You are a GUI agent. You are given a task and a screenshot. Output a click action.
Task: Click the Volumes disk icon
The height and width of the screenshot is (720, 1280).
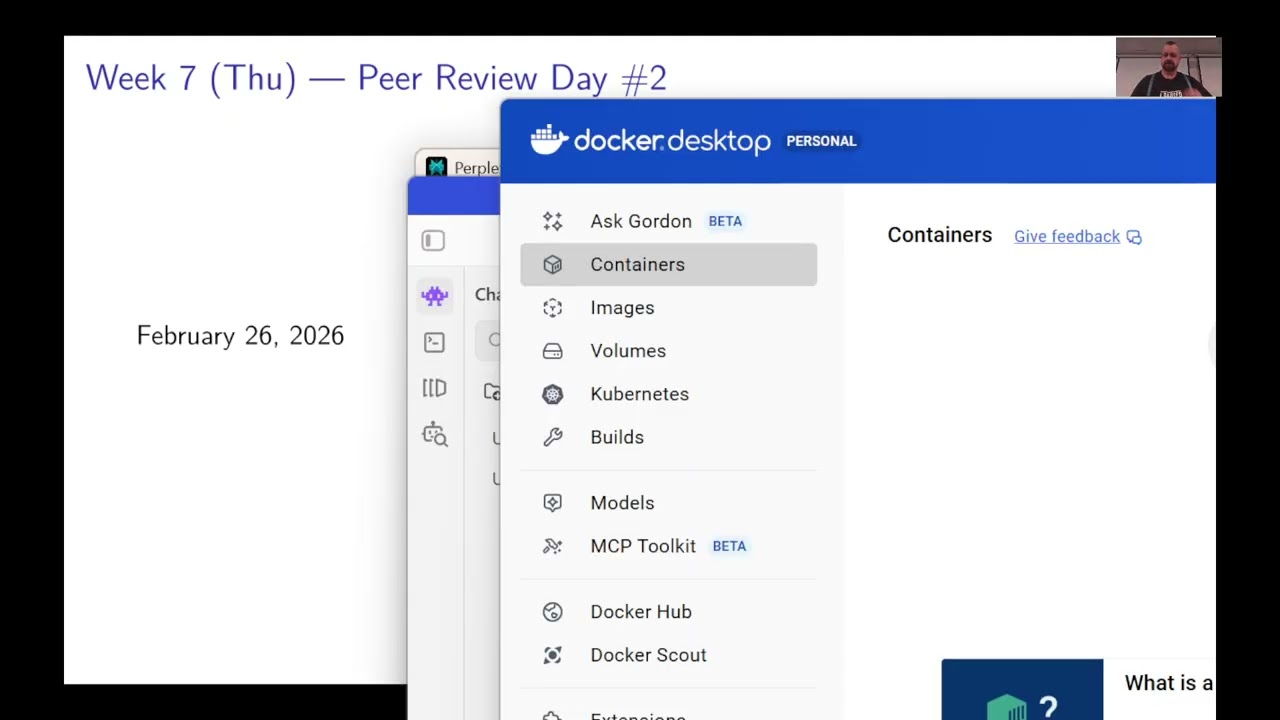(552, 351)
